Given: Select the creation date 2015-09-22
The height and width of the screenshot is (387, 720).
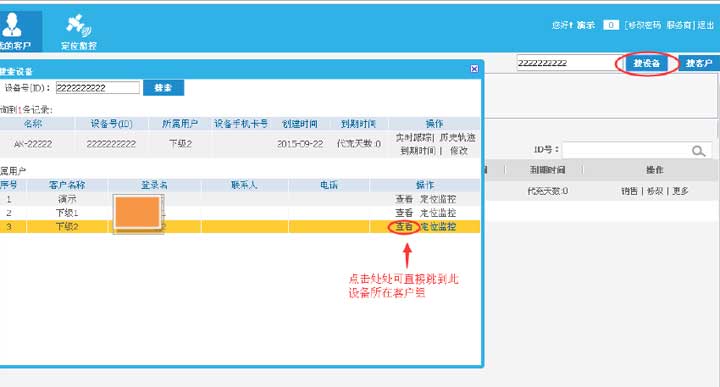Looking at the screenshot, I should coord(300,144).
